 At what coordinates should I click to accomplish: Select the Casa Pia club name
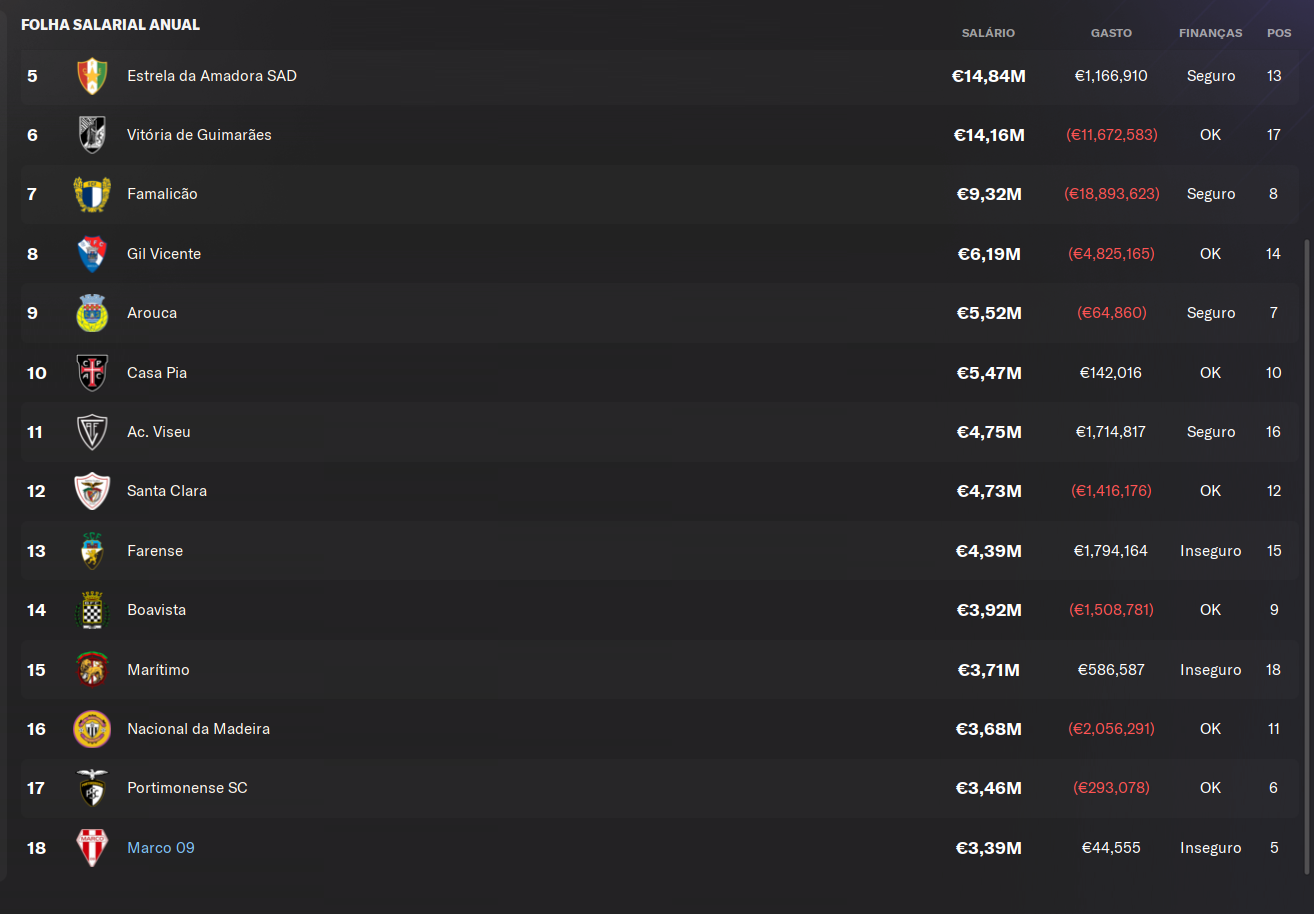click(x=157, y=373)
